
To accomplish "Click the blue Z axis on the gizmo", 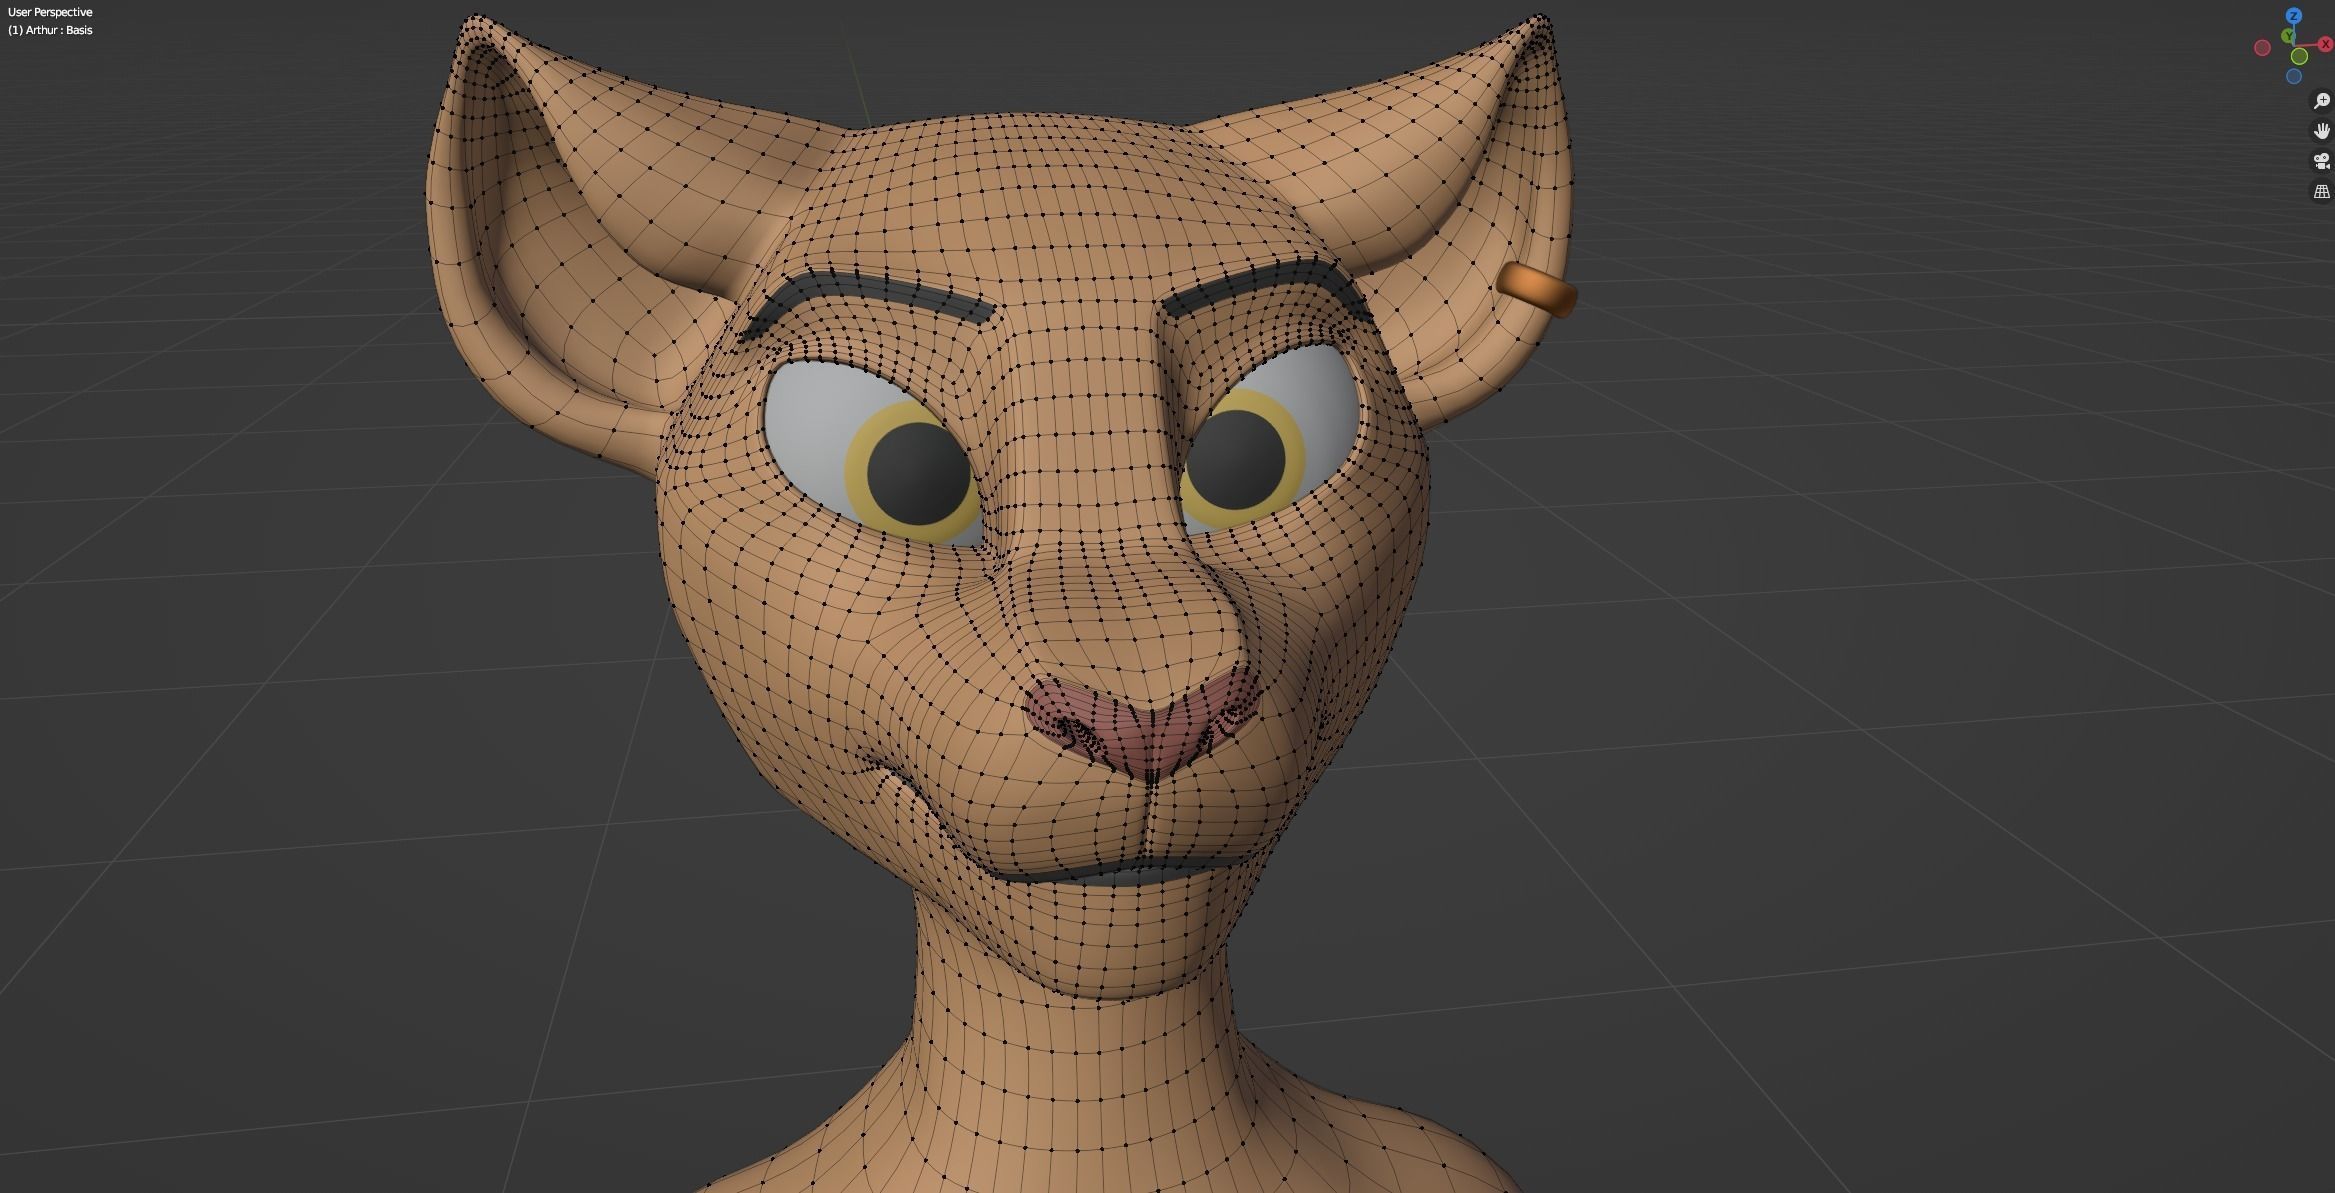I will coord(2294,16).
